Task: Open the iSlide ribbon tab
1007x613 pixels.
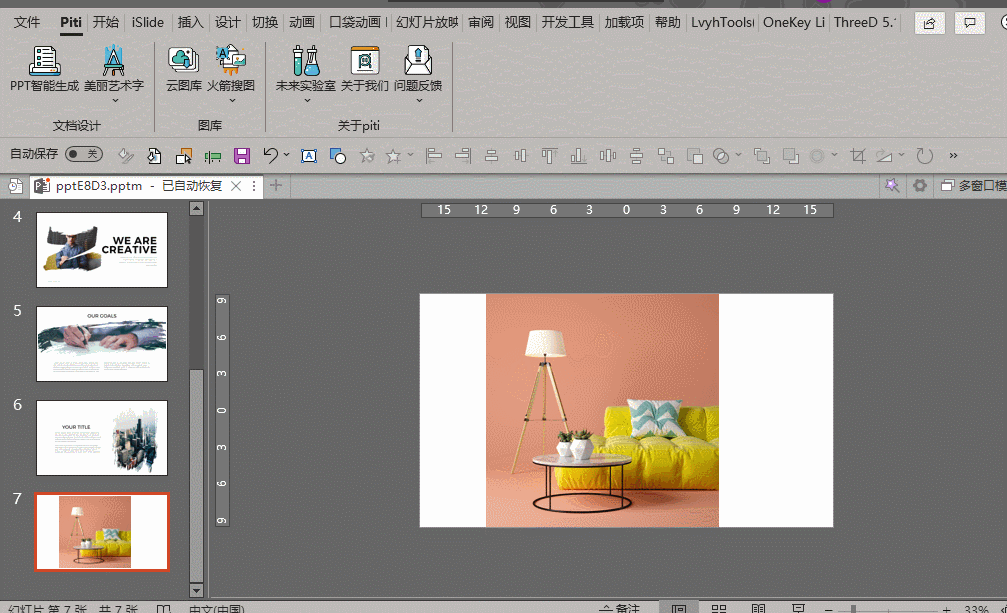Action: [x=148, y=22]
